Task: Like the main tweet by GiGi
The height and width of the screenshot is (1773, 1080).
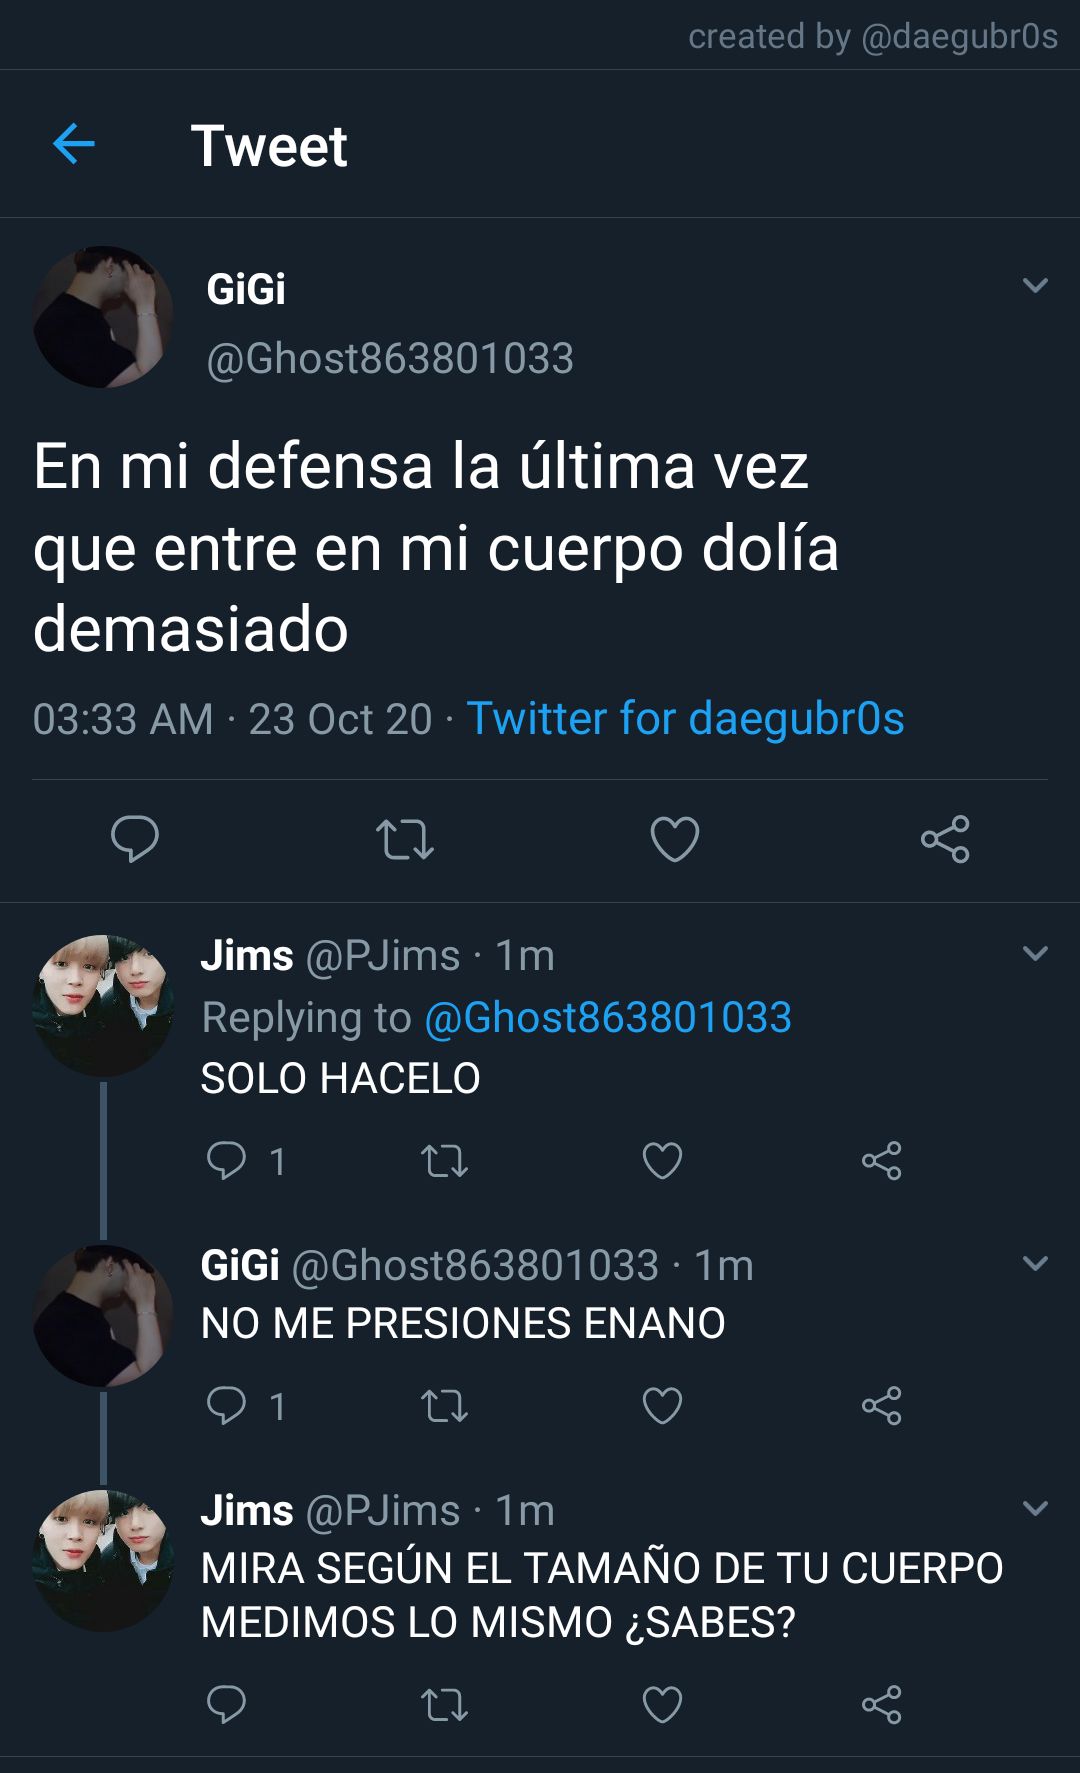Action: click(x=675, y=839)
